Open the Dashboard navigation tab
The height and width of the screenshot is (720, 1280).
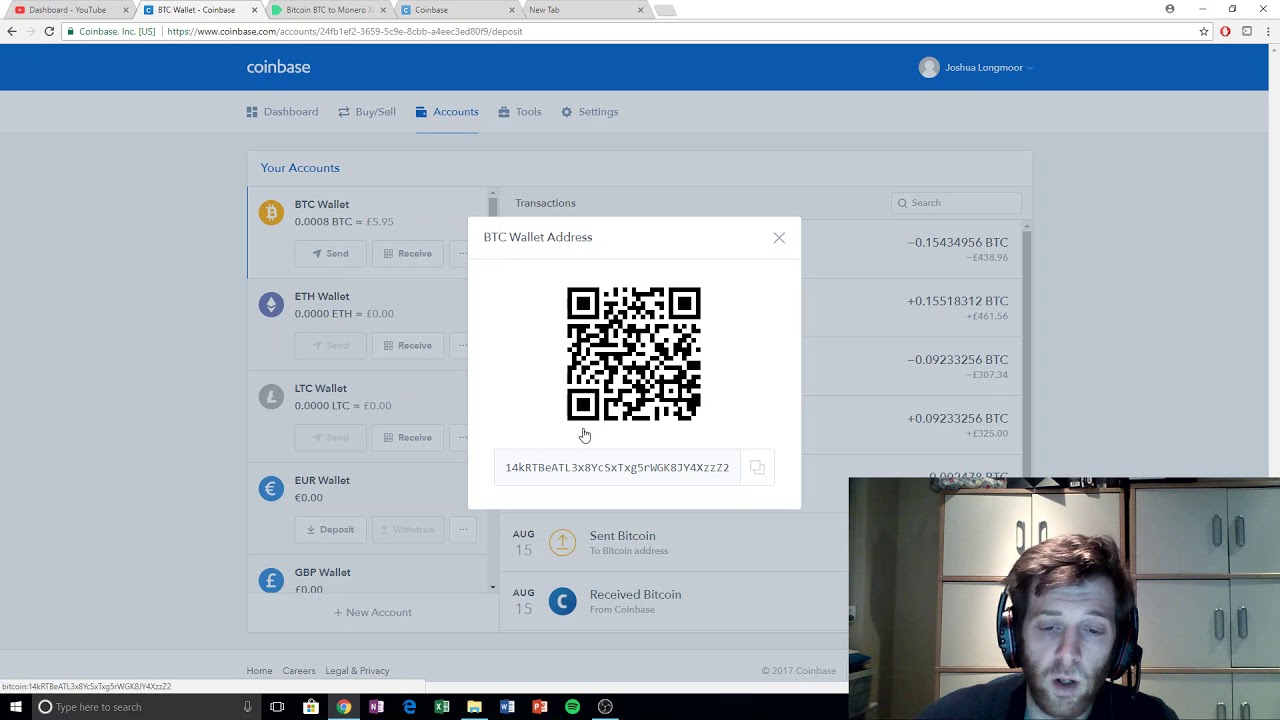coord(282,112)
